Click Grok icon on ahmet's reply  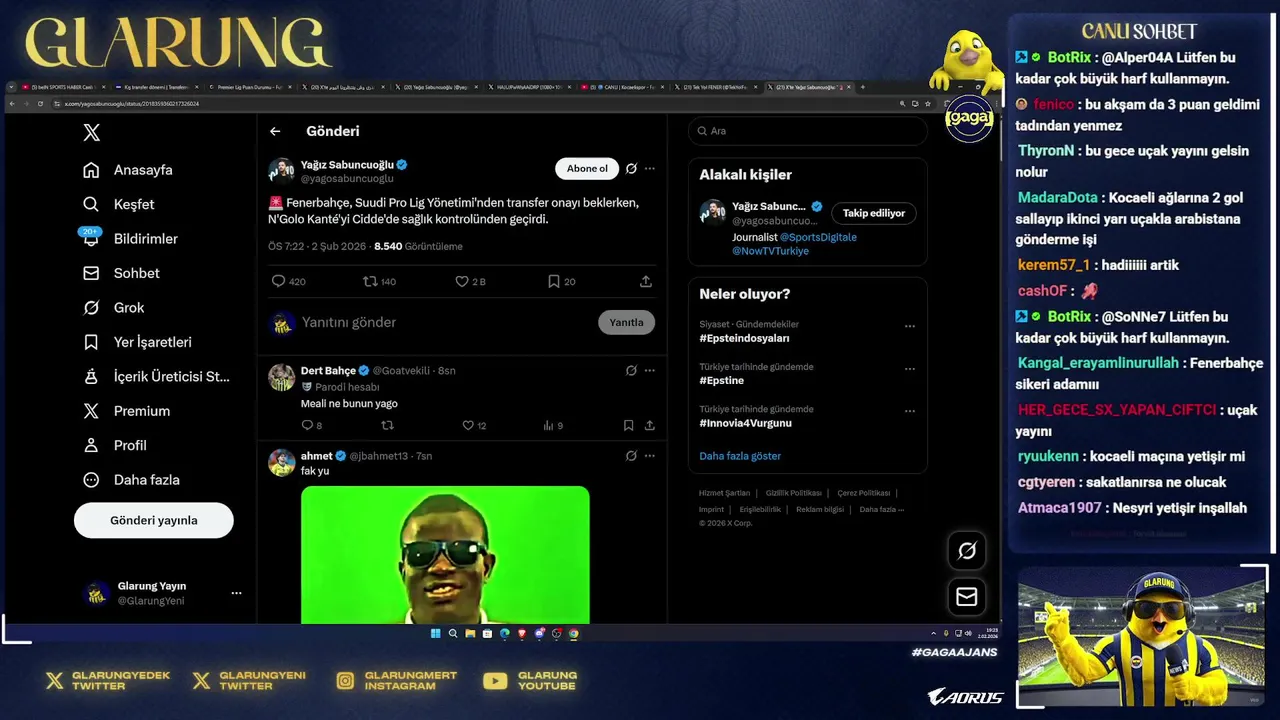coord(631,455)
